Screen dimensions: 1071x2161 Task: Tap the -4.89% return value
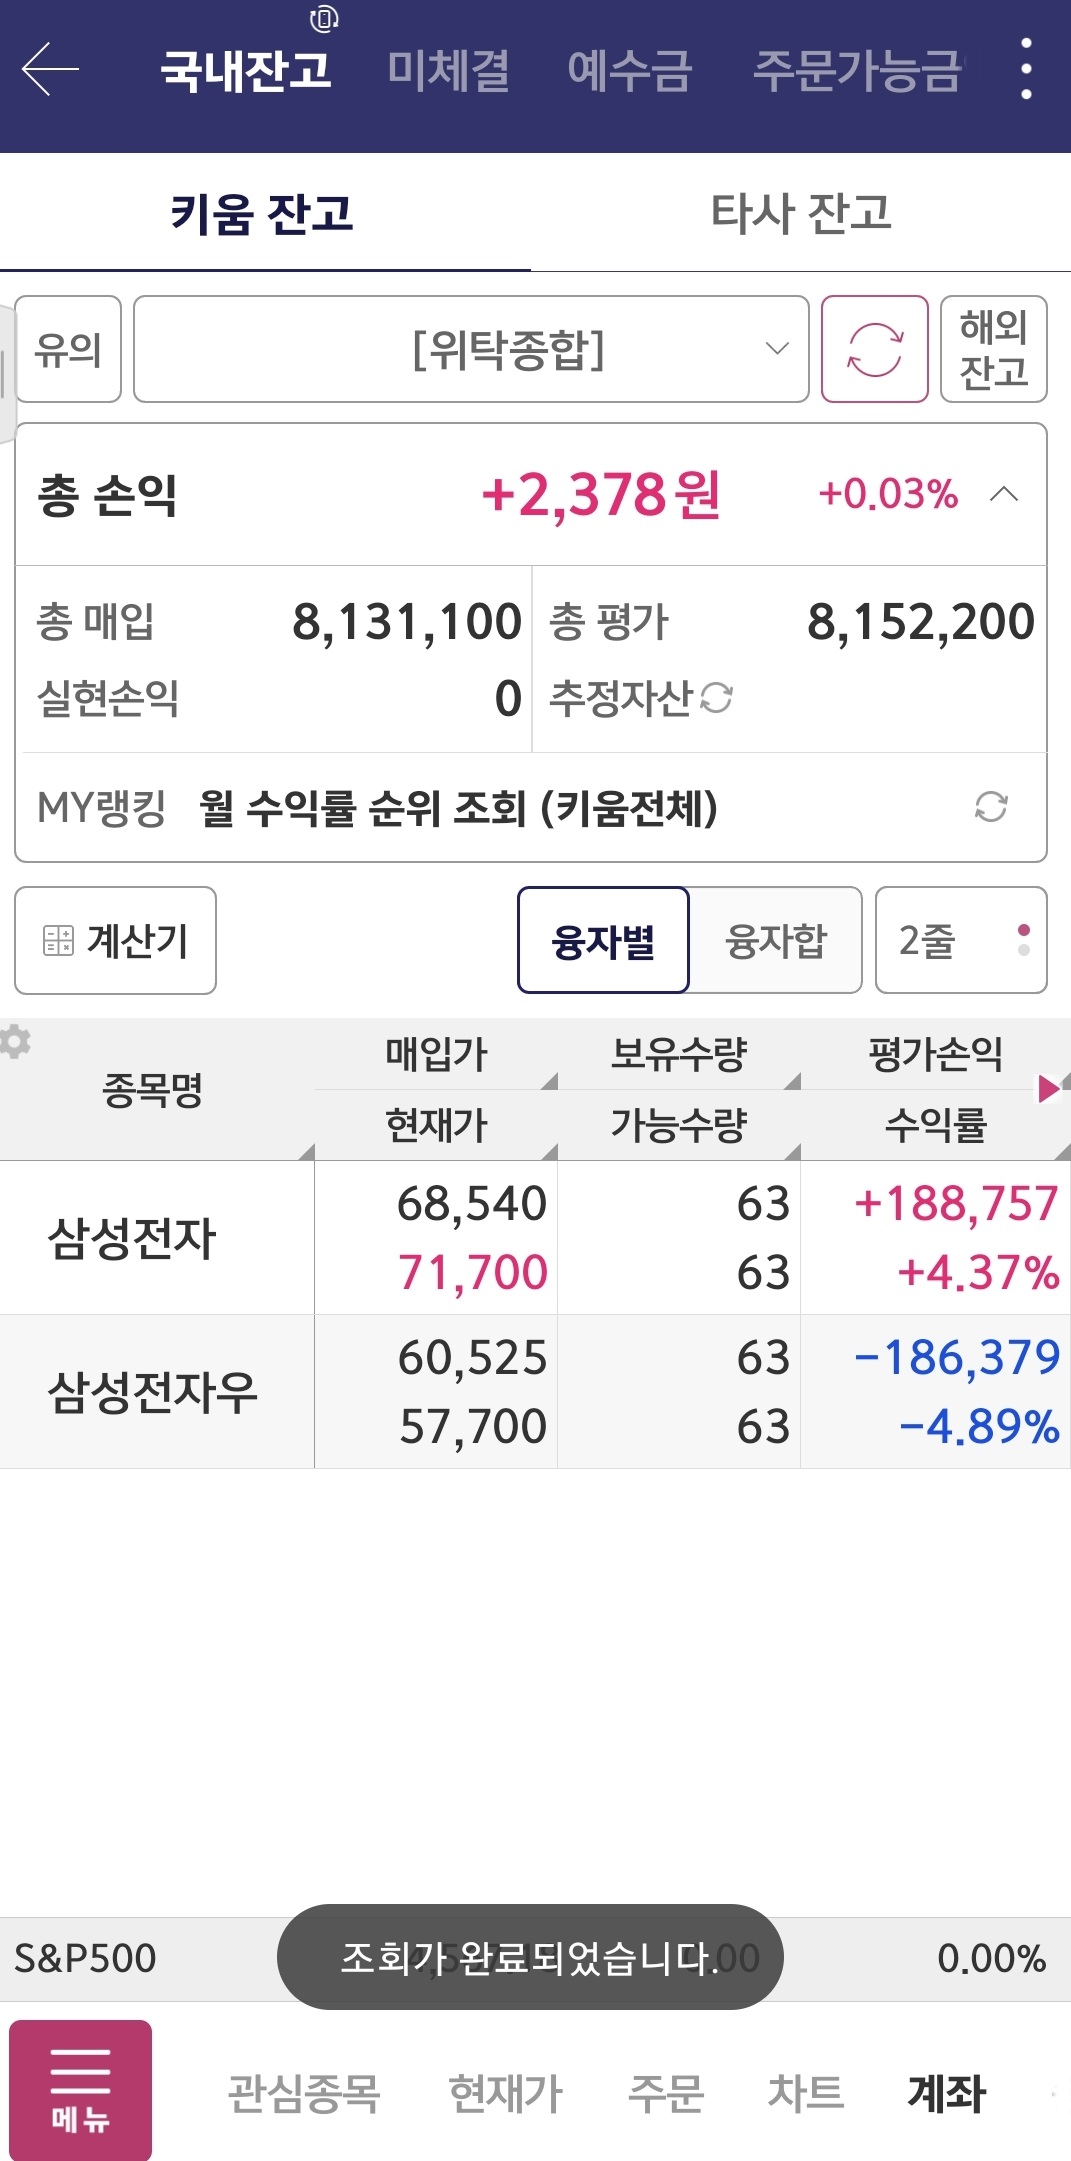978,1426
